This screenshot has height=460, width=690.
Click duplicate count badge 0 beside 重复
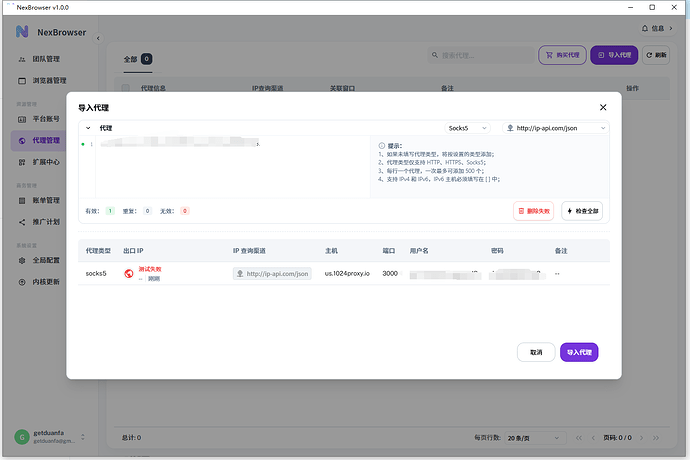[147, 211]
